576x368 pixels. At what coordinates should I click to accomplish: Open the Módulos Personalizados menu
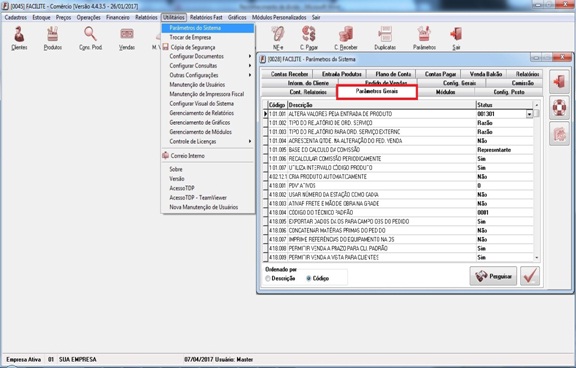click(279, 17)
